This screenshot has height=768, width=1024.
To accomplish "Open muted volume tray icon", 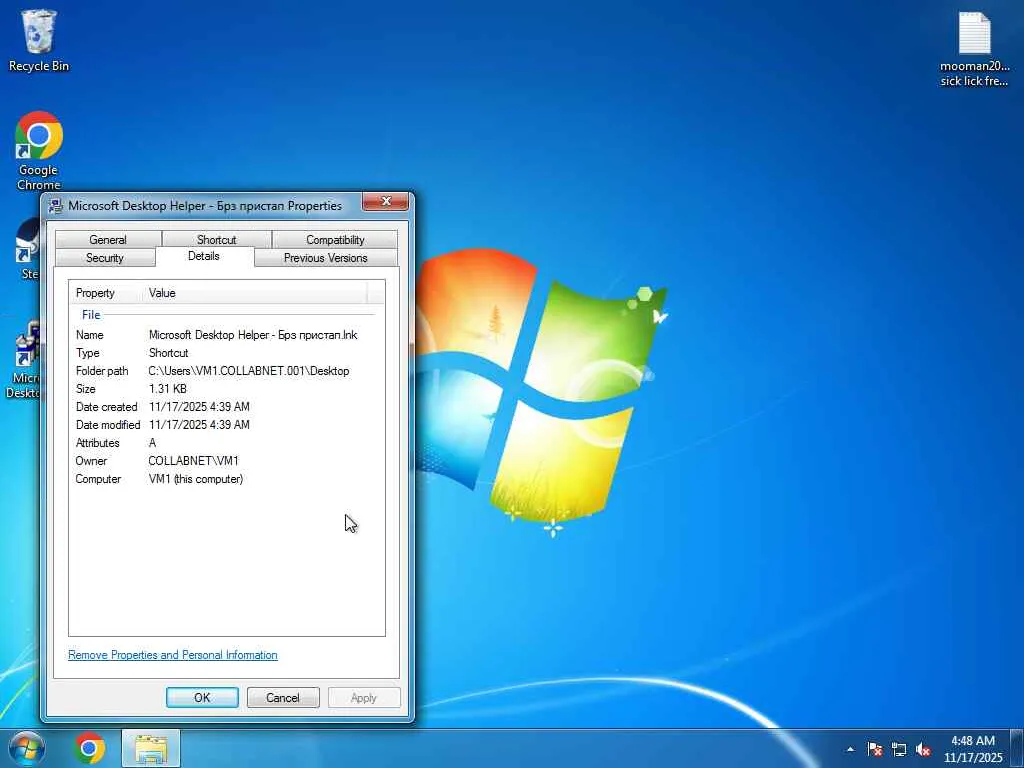I will click(923, 749).
